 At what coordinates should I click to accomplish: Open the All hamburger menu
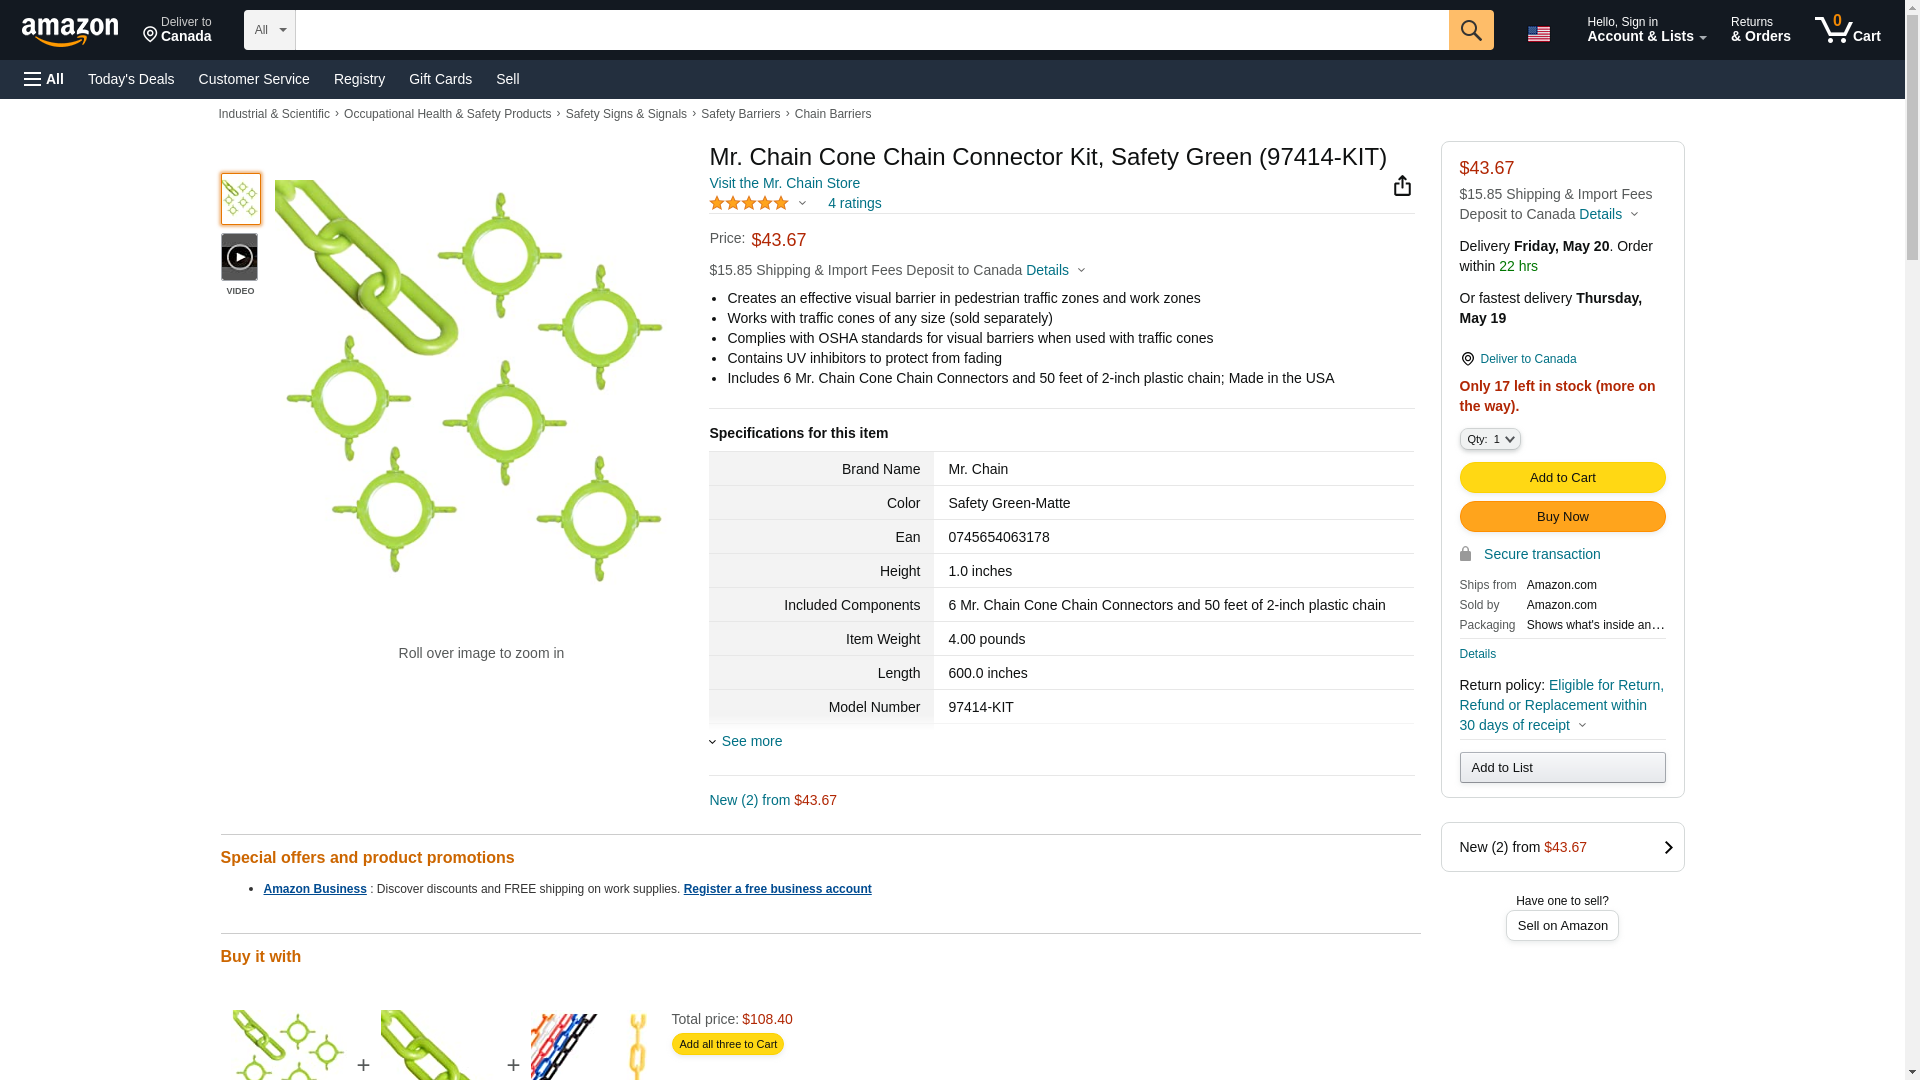[x=44, y=79]
